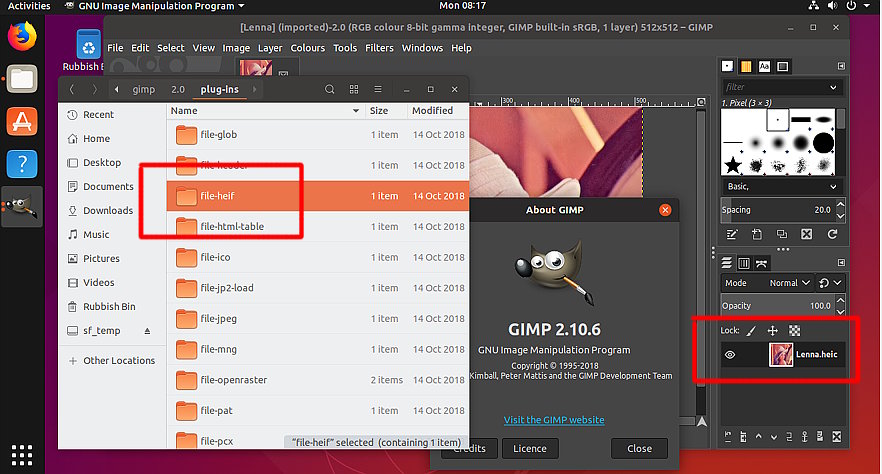Click the brush Spacing slider
The image size is (882, 474).
(776, 210)
